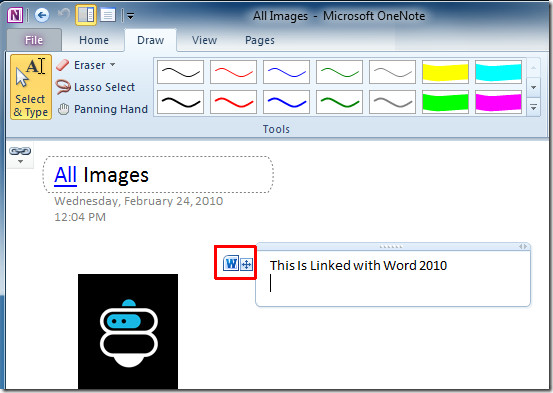Click the move handle beside Word icon
Image resolution: width=553 pixels, height=393 pixels.
pos(247,264)
